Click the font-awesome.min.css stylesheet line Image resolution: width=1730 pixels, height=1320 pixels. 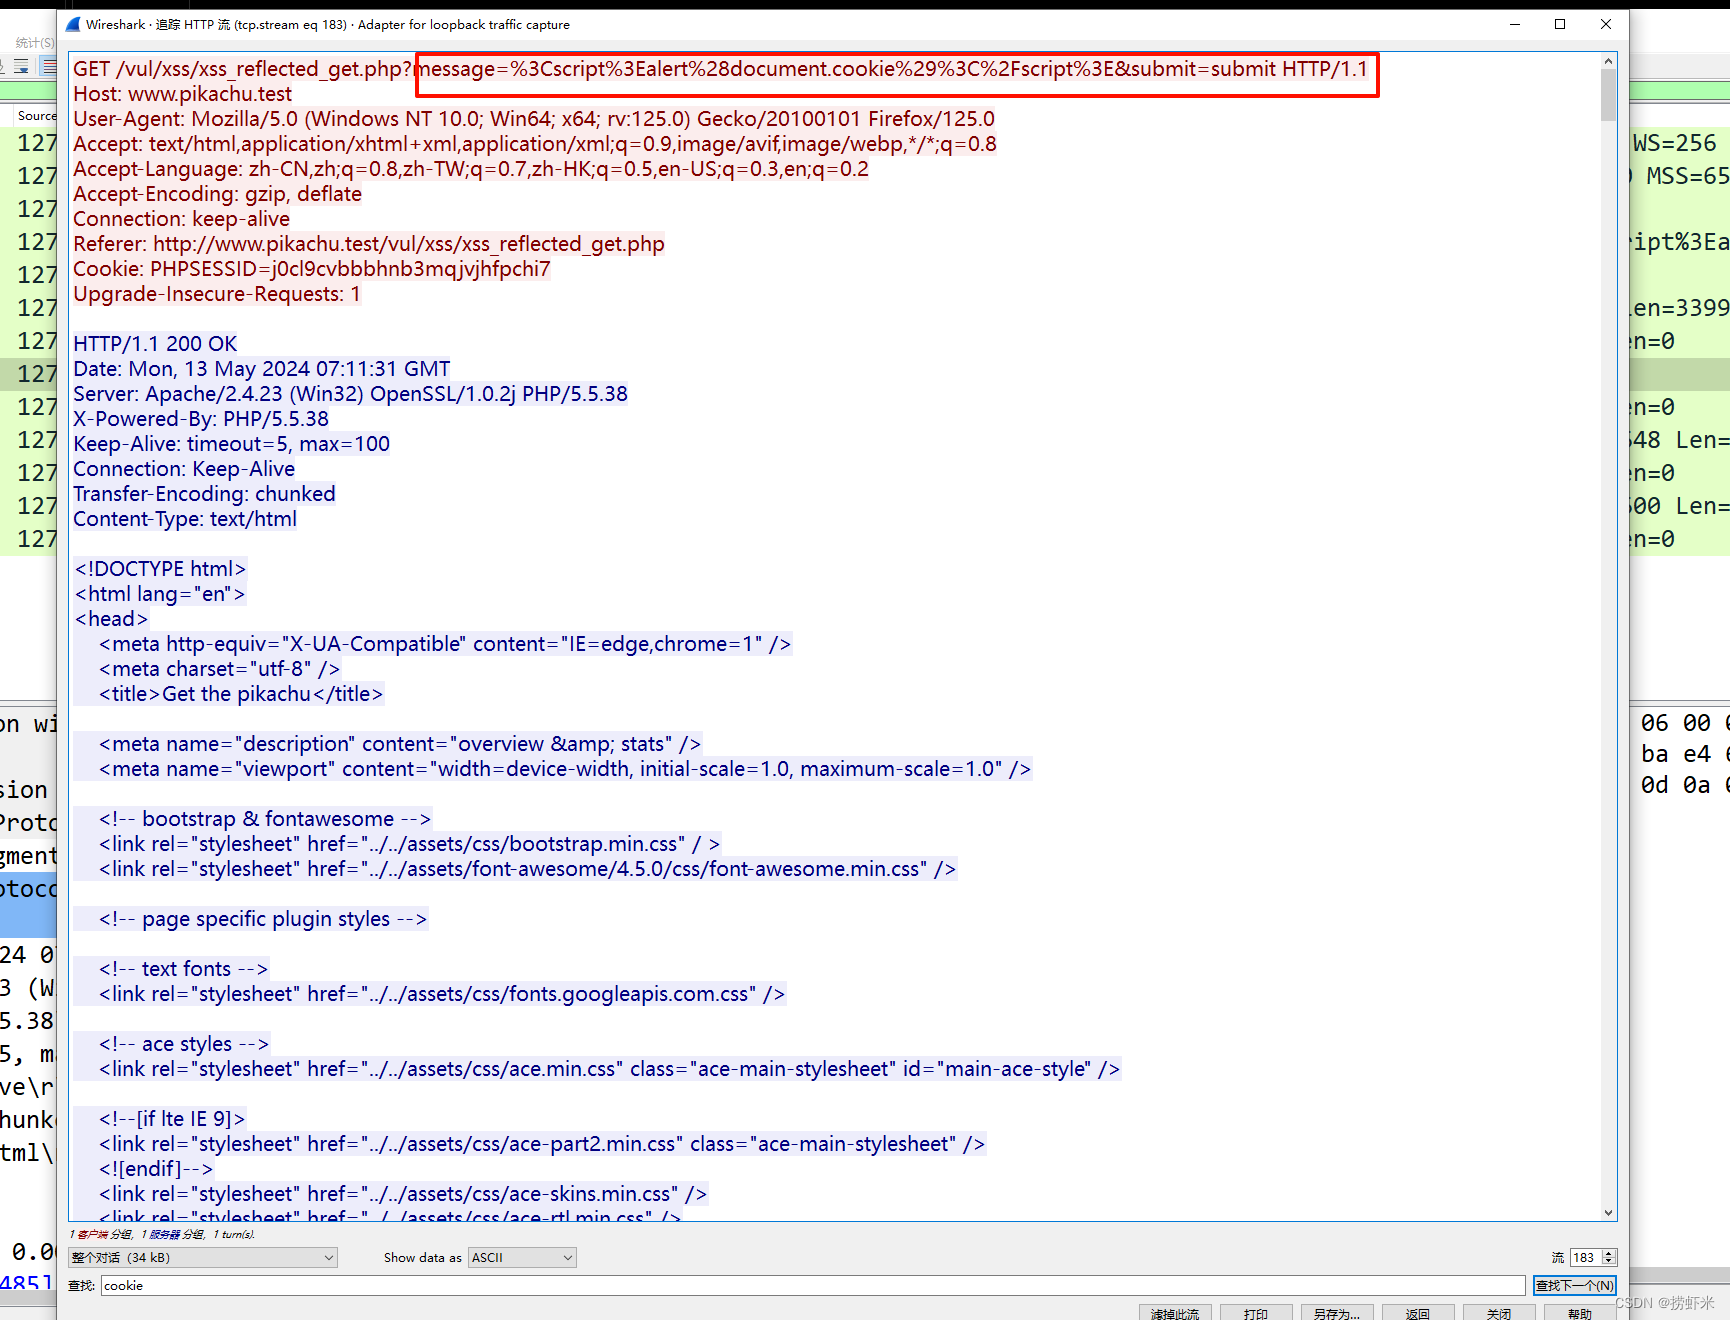tap(528, 869)
